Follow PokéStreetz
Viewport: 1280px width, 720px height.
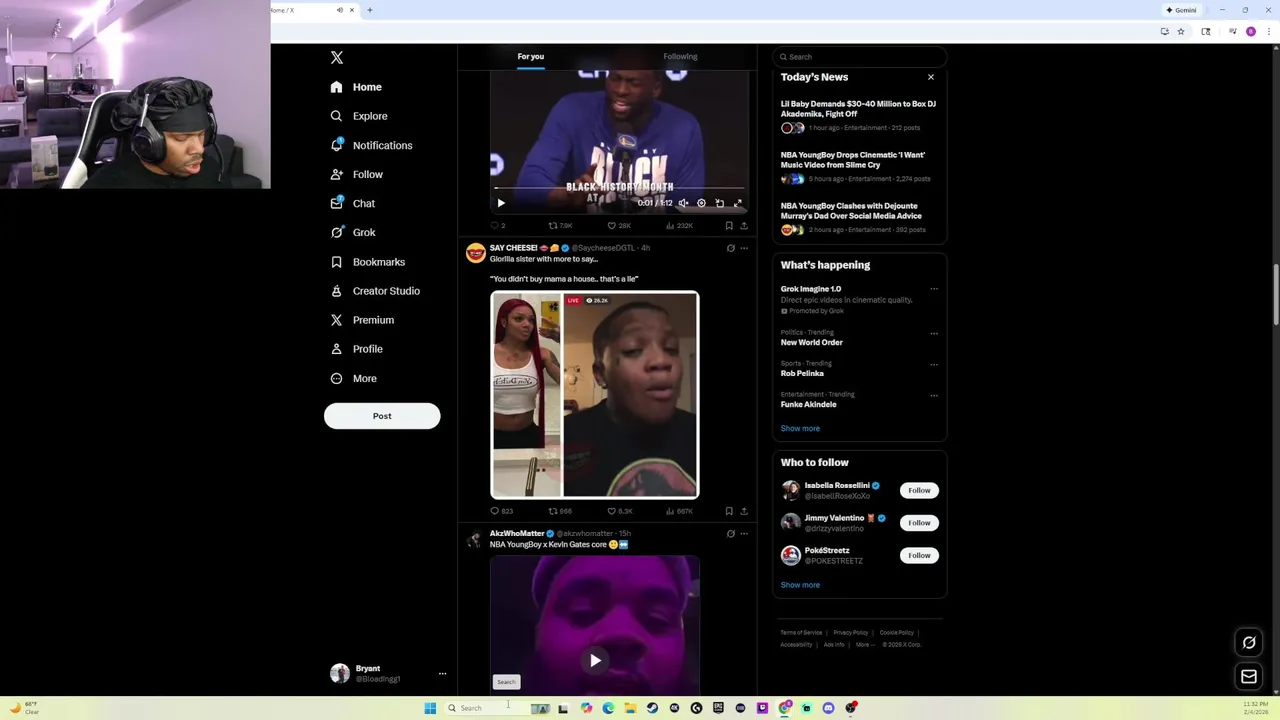919,555
